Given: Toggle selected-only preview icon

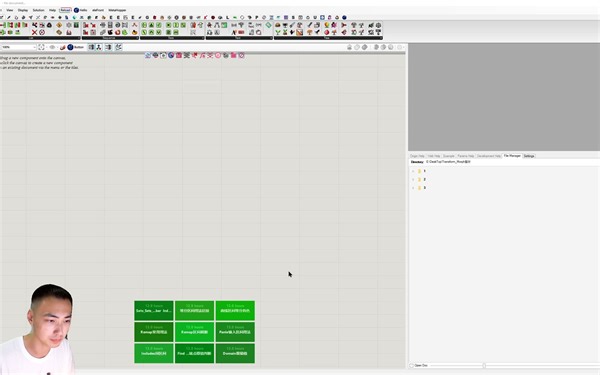Looking at the screenshot, I should [376, 47].
